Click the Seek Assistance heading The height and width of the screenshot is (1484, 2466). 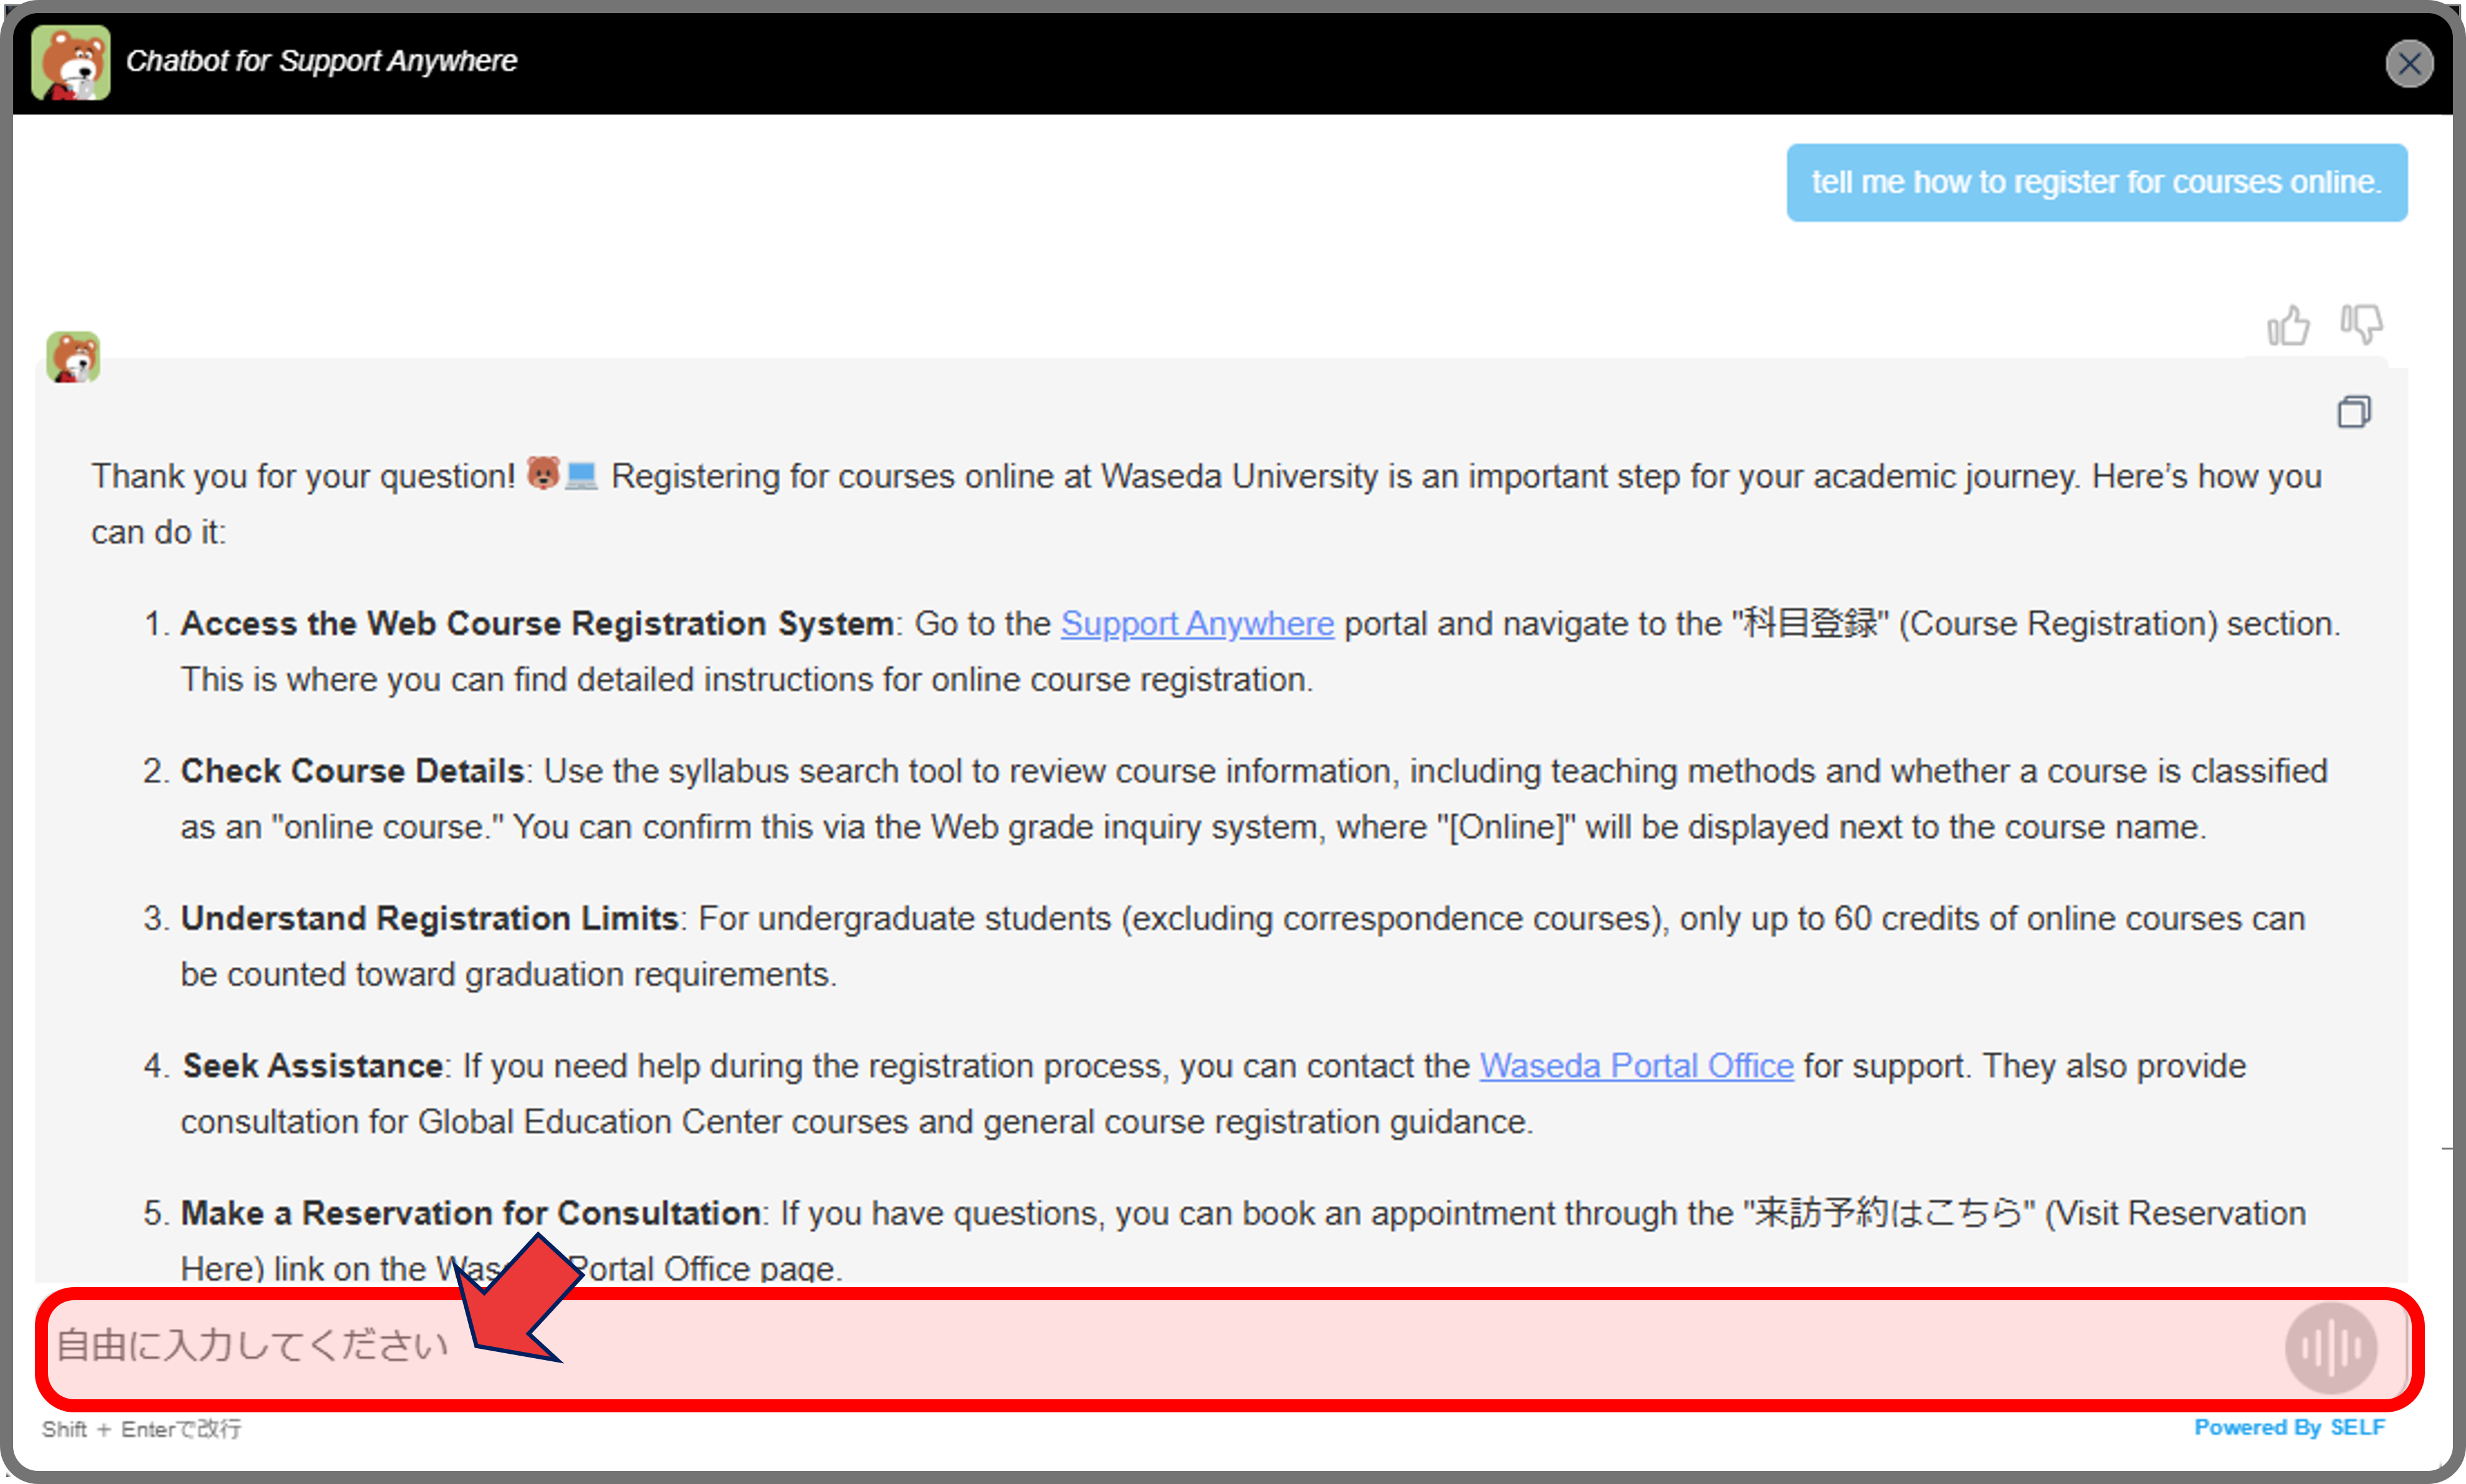click(x=313, y=1066)
